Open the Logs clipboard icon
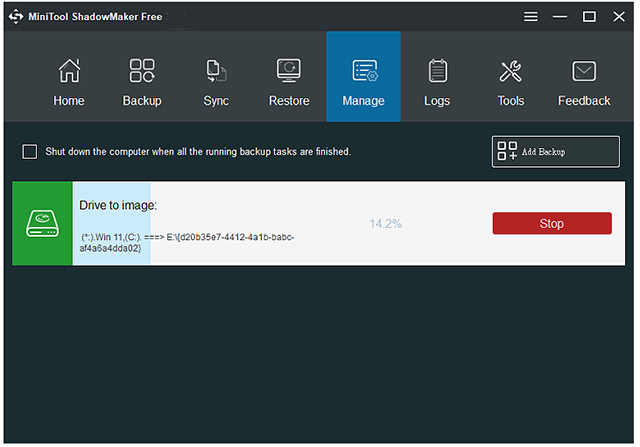640x447 pixels. click(x=437, y=72)
